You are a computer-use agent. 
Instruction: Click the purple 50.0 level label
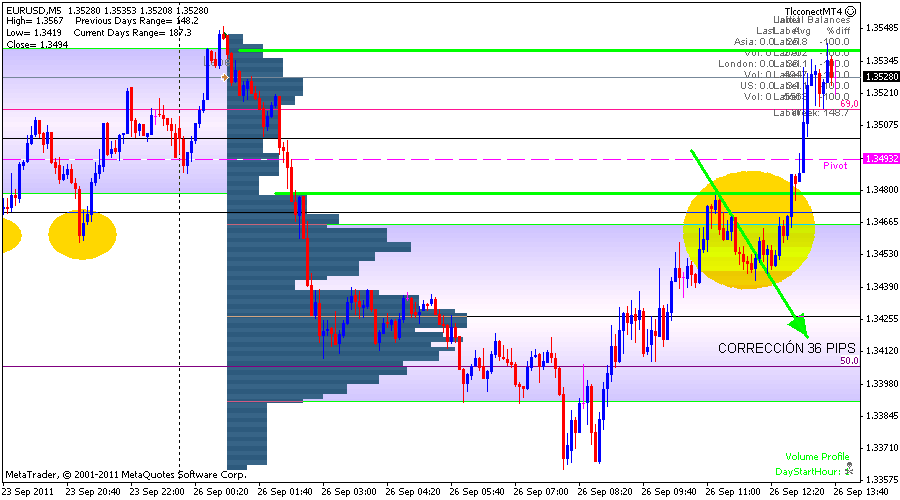pos(849,361)
